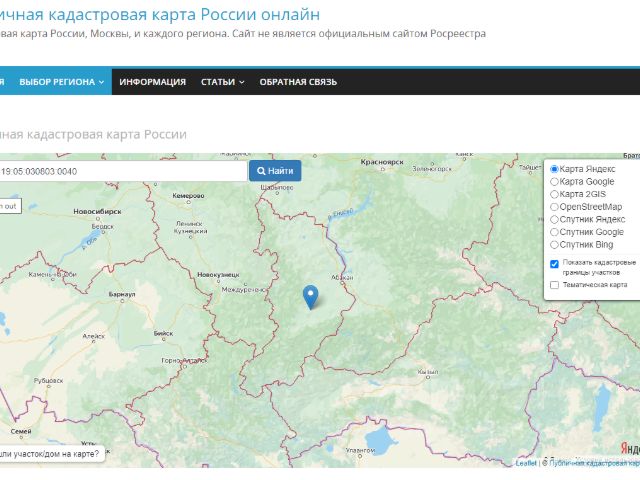This screenshot has width=640, height=480.
Task: Click the site title кадастровая карта России онлайн
Action: [x=159, y=14]
